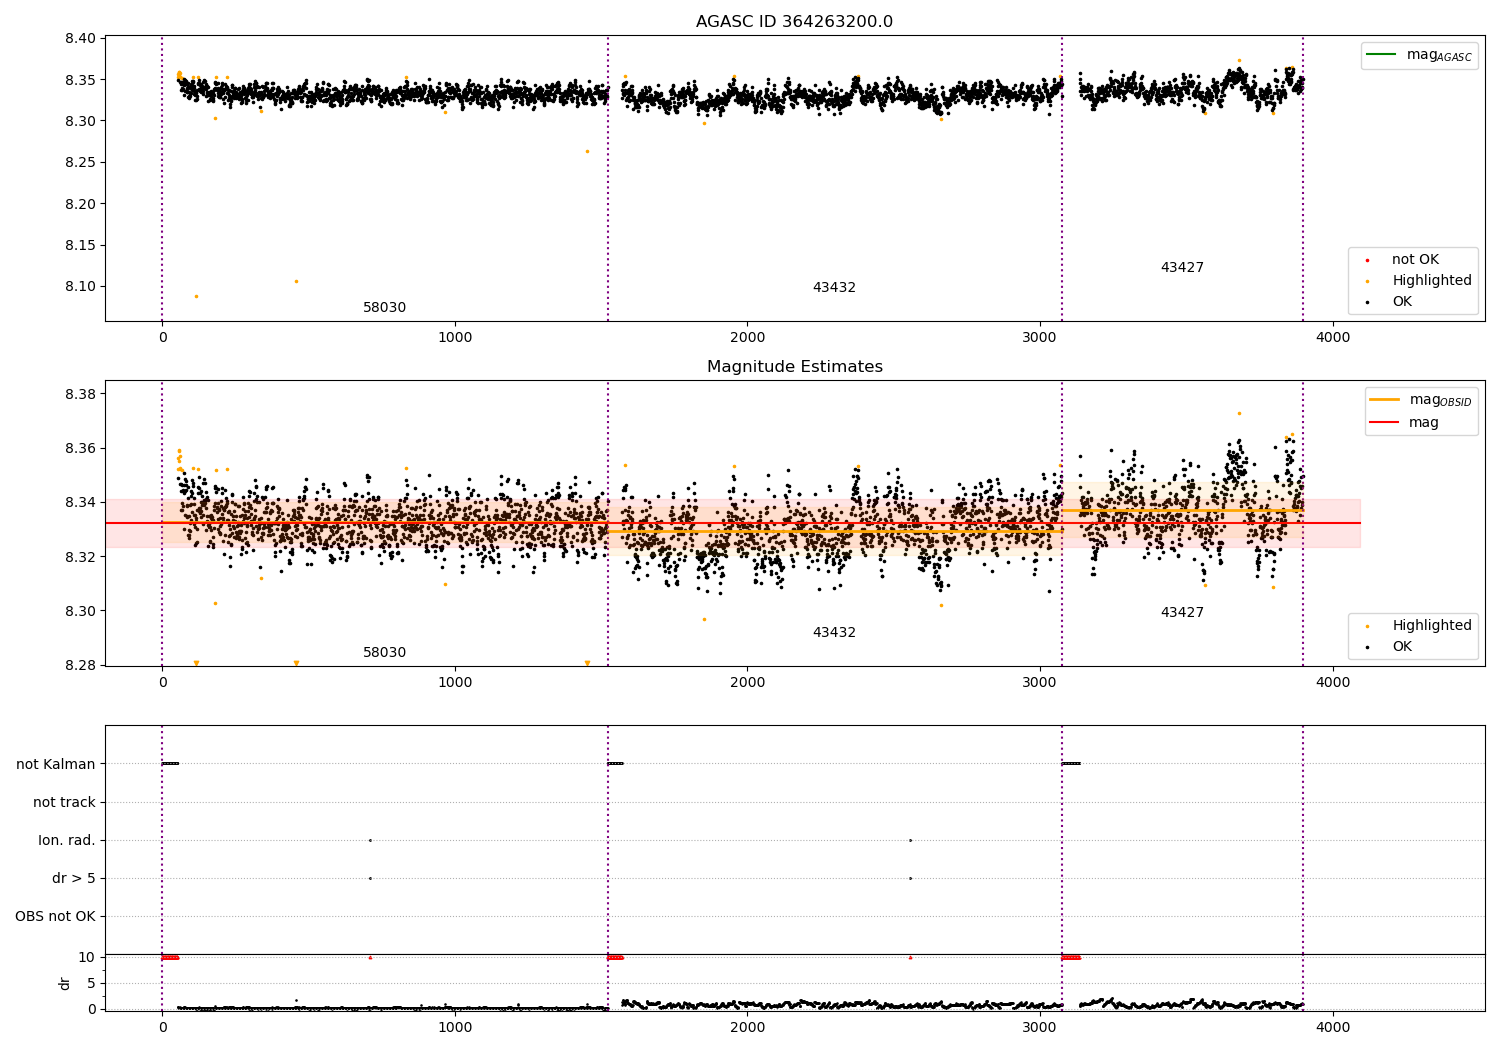1500x1050 pixels.
Task: Click the lowest orange outlier point in top plot
Action: point(196,296)
